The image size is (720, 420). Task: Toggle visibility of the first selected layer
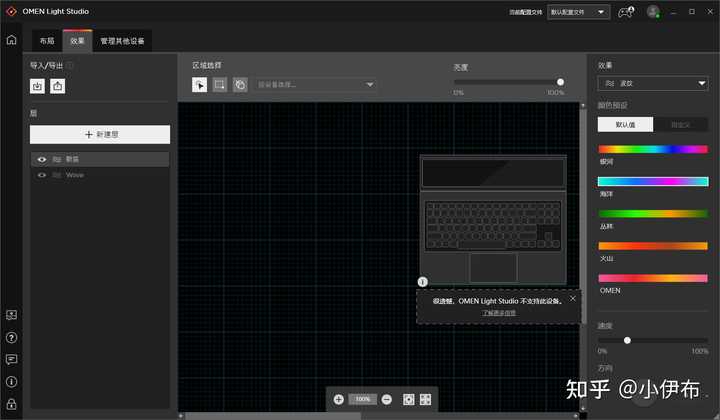point(42,159)
